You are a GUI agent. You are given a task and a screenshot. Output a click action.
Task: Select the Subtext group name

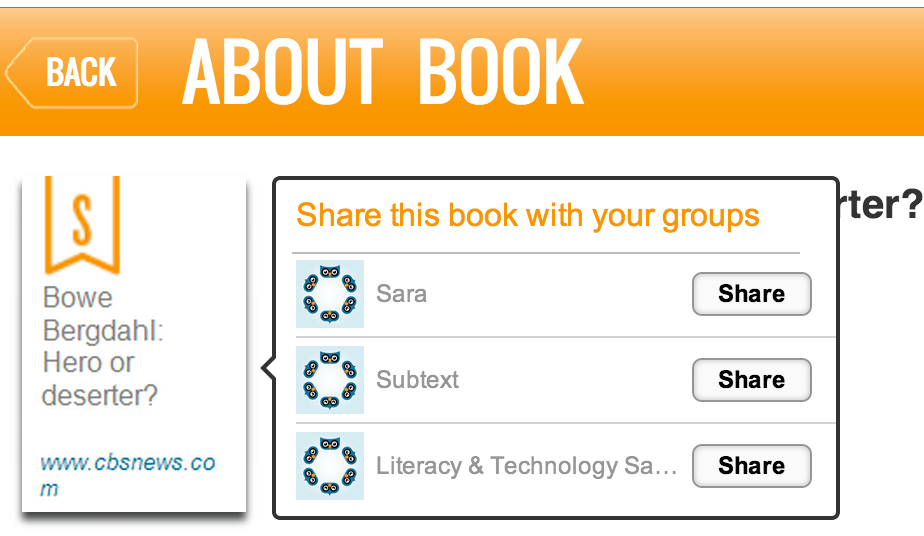[x=418, y=380]
